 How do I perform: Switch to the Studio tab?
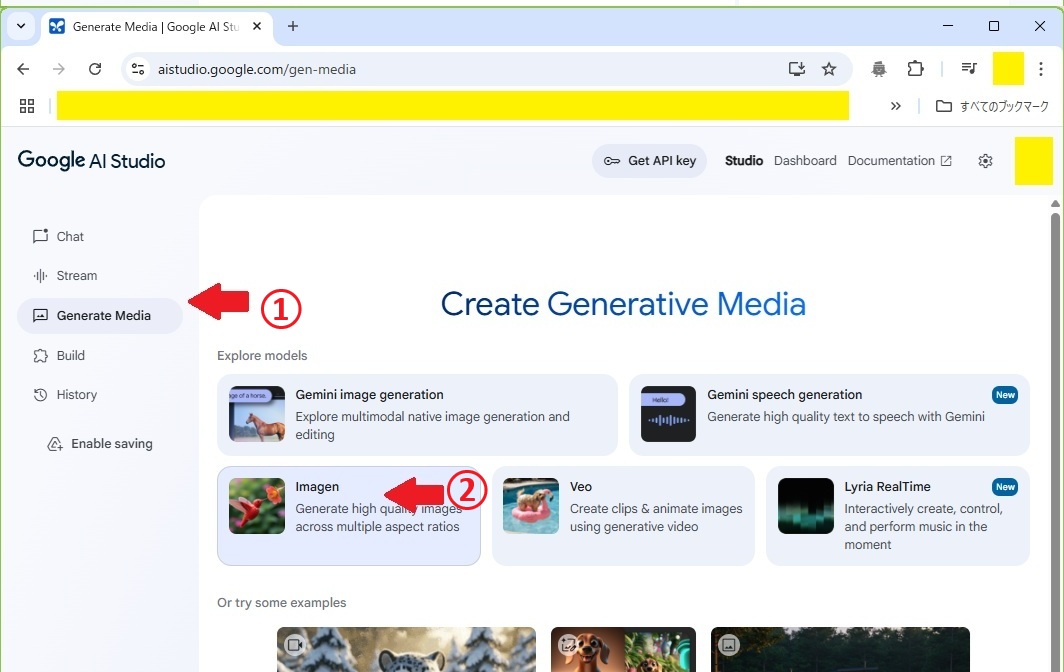coord(744,161)
